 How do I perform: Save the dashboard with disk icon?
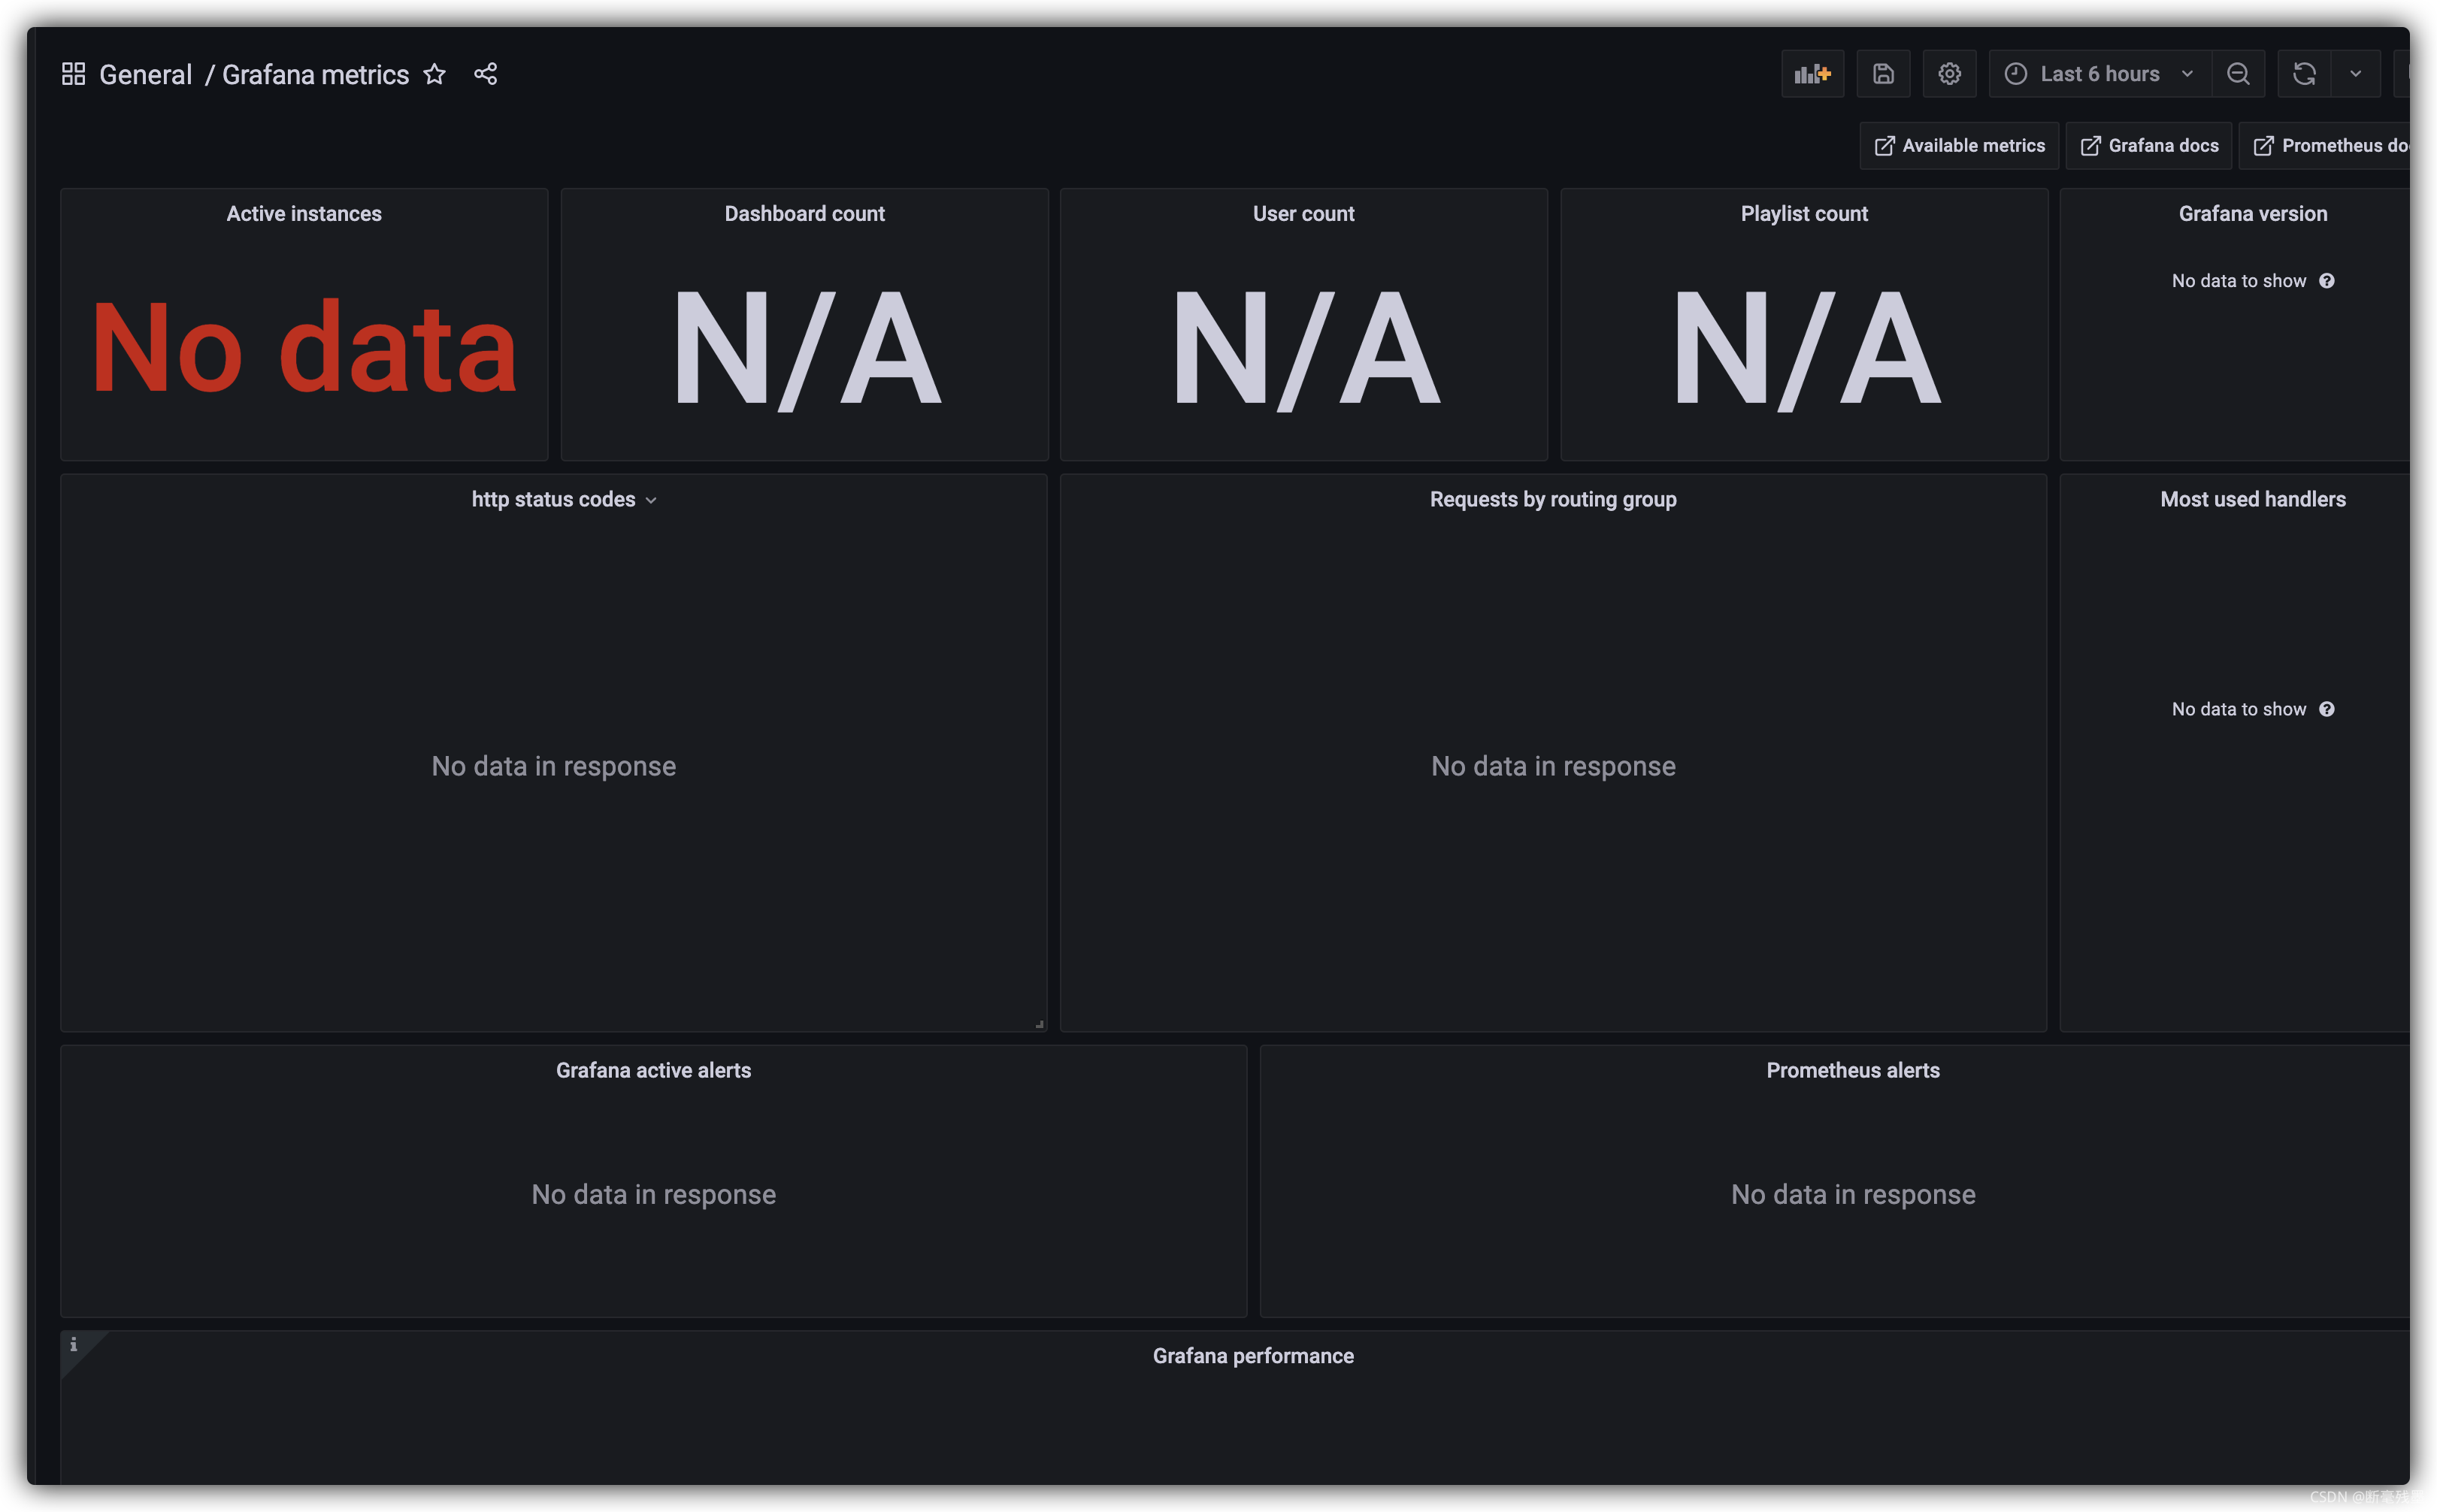1883,74
